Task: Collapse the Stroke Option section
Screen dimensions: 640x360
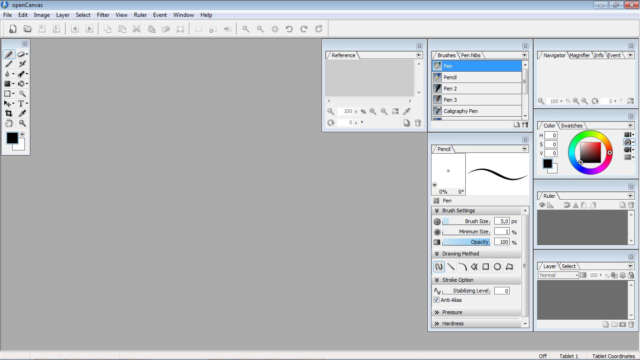Action: tap(437, 280)
